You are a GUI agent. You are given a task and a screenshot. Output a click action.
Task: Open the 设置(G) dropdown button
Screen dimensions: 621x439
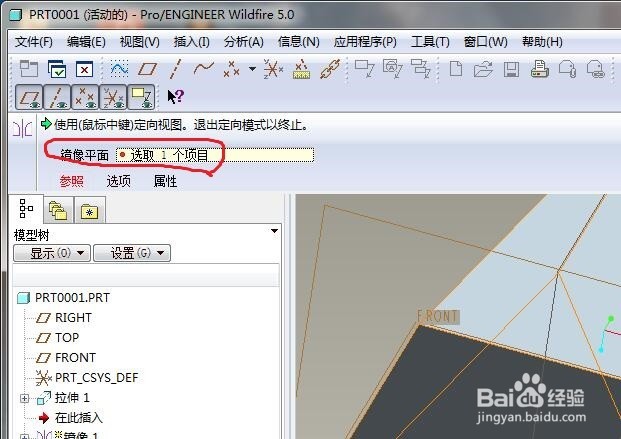132,253
